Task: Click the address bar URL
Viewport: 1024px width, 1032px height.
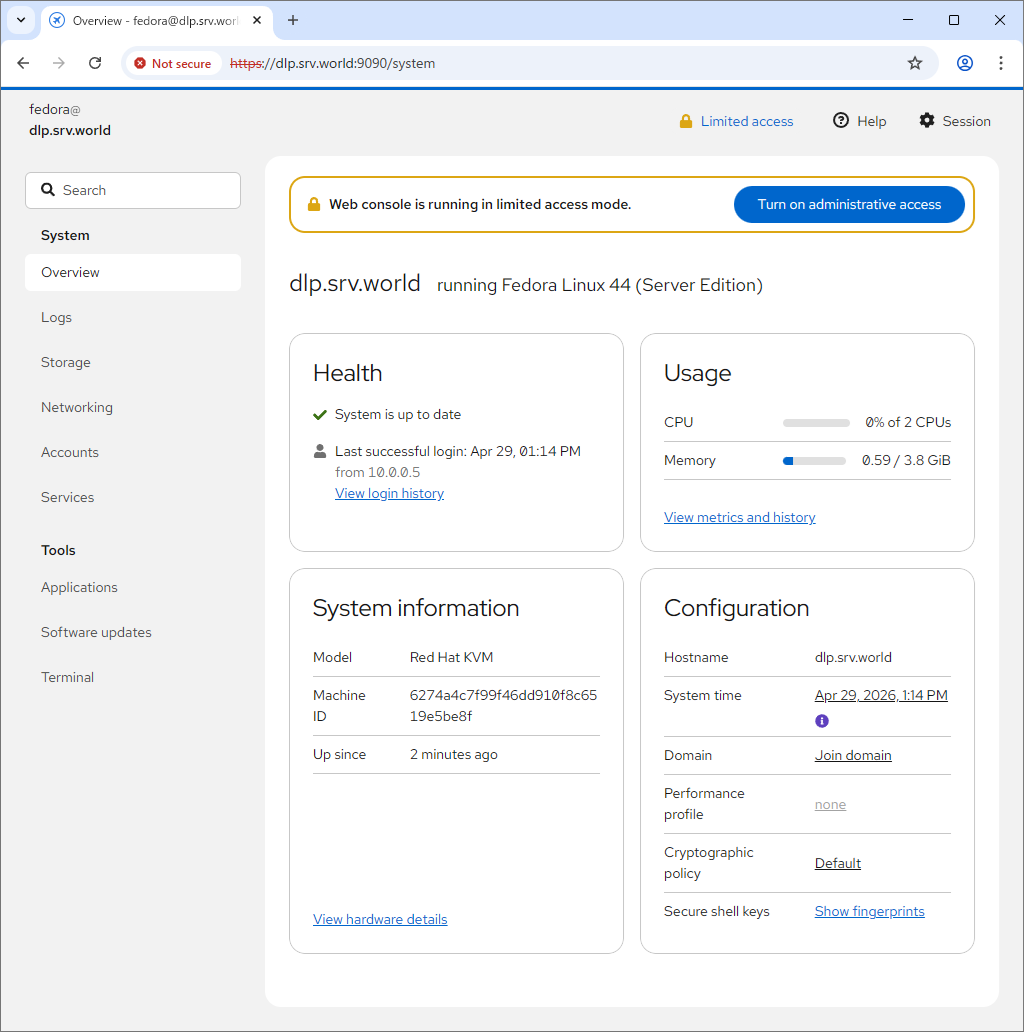Action: pyautogui.click(x=332, y=64)
